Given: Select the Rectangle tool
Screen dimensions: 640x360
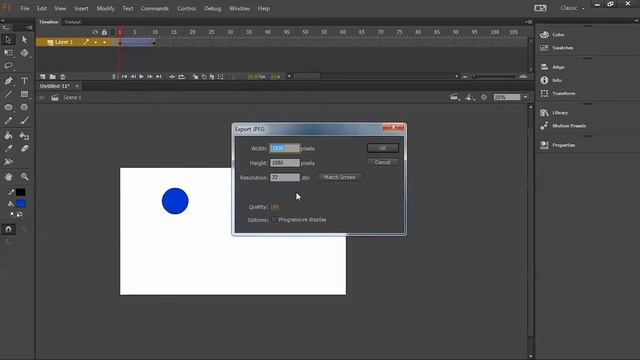Looking at the screenshot, I should click(24, 94).
